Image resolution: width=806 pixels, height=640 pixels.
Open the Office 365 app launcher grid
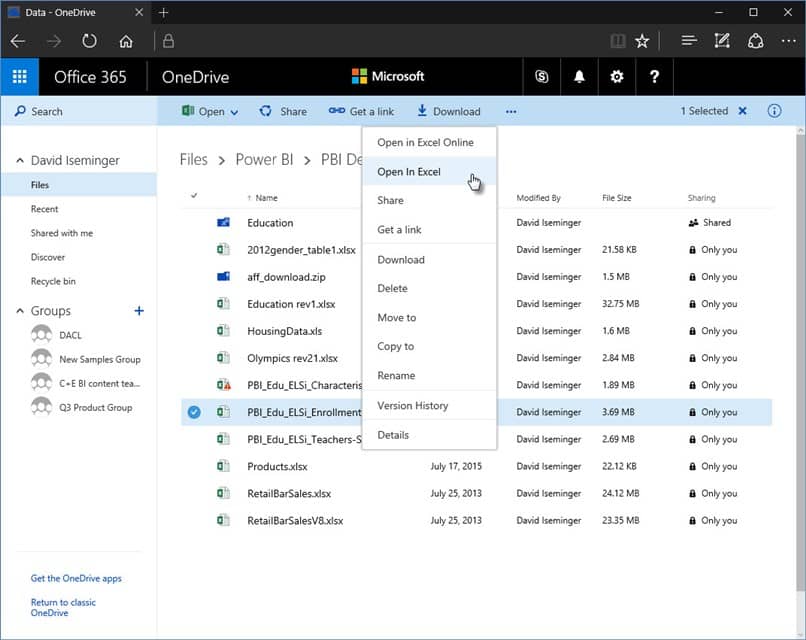[x=19, y=77]
